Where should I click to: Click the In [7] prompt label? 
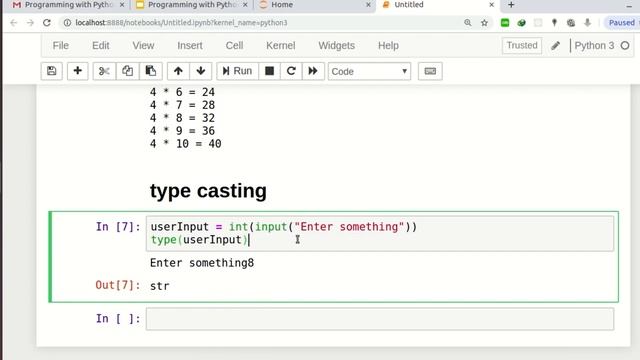[x=118, y=227]
